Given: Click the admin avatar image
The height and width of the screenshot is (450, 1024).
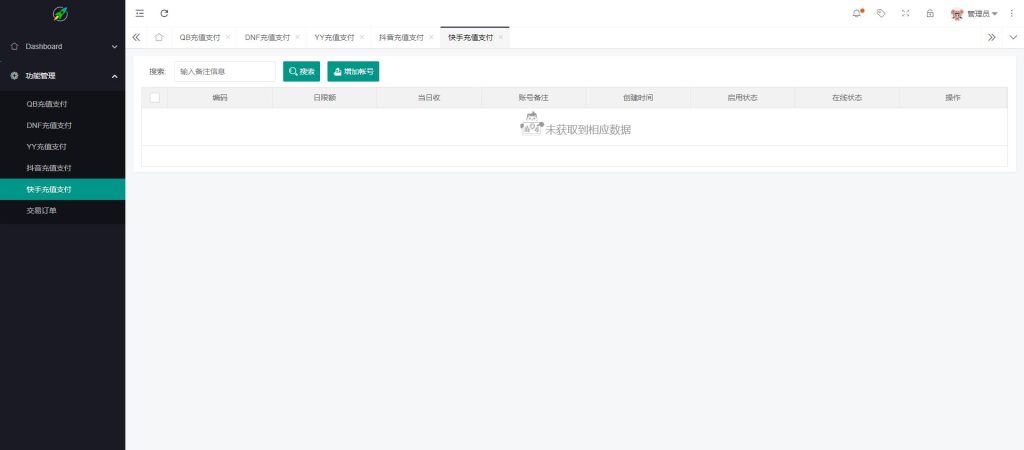Looking at the screenshot, I should pyautogui.click(x=957, y=13).
